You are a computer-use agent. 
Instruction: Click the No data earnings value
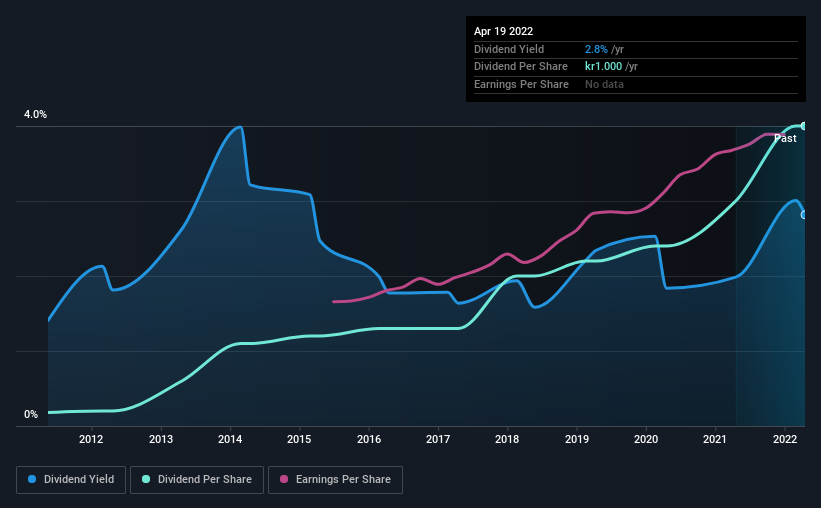(x=604, y=84)
